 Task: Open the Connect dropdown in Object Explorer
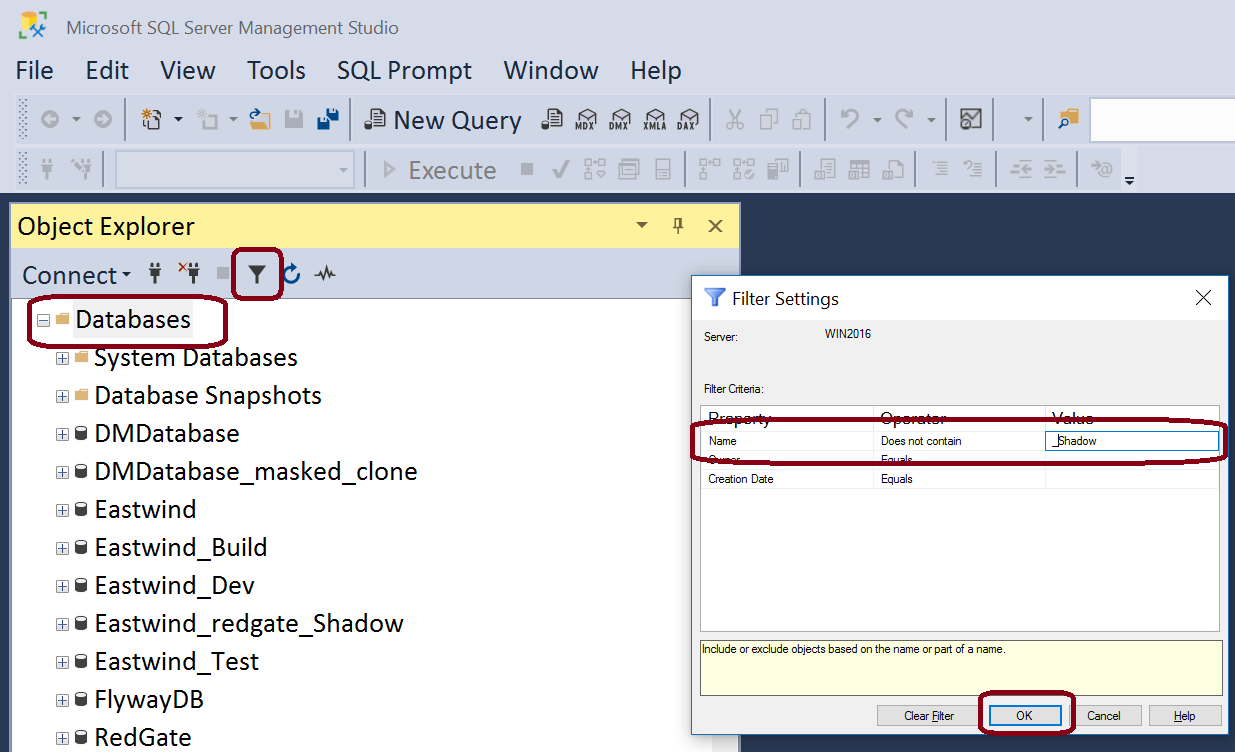click(76, 275)
